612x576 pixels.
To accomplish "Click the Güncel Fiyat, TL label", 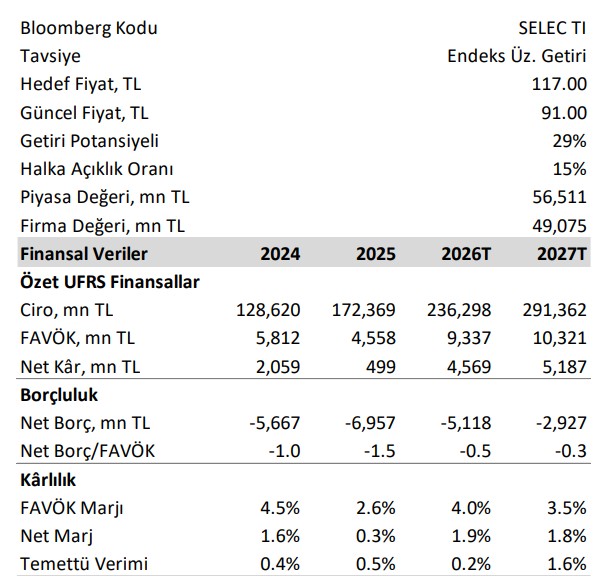I will (x=84, y=113).
